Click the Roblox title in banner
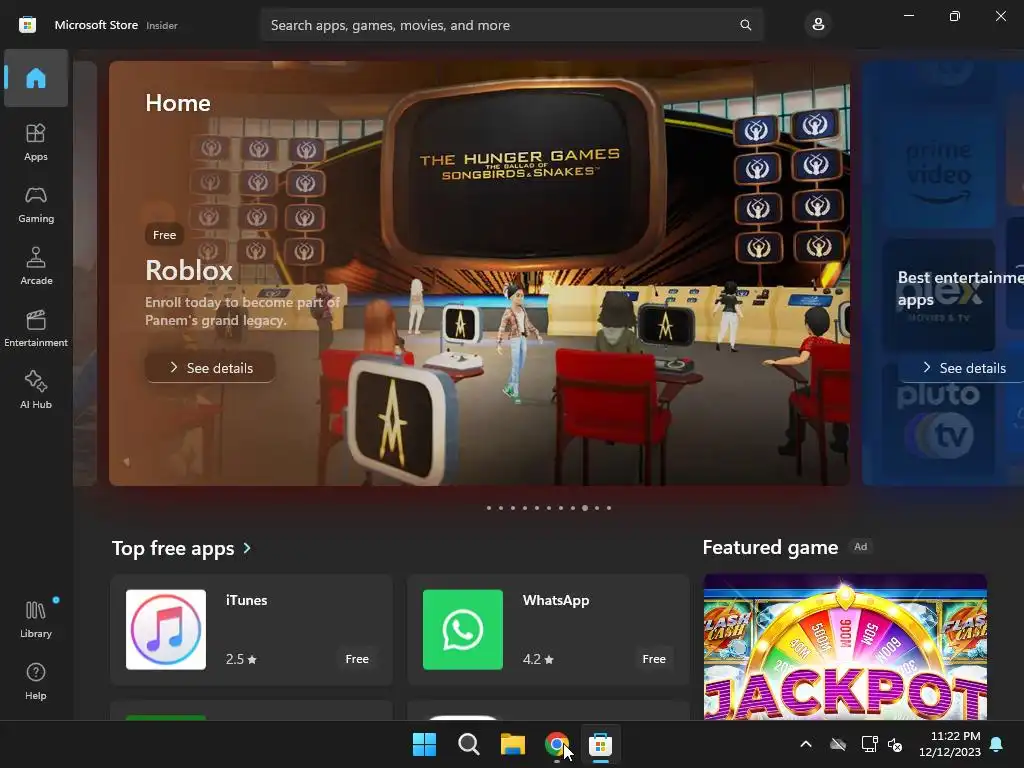 point(189,270)
